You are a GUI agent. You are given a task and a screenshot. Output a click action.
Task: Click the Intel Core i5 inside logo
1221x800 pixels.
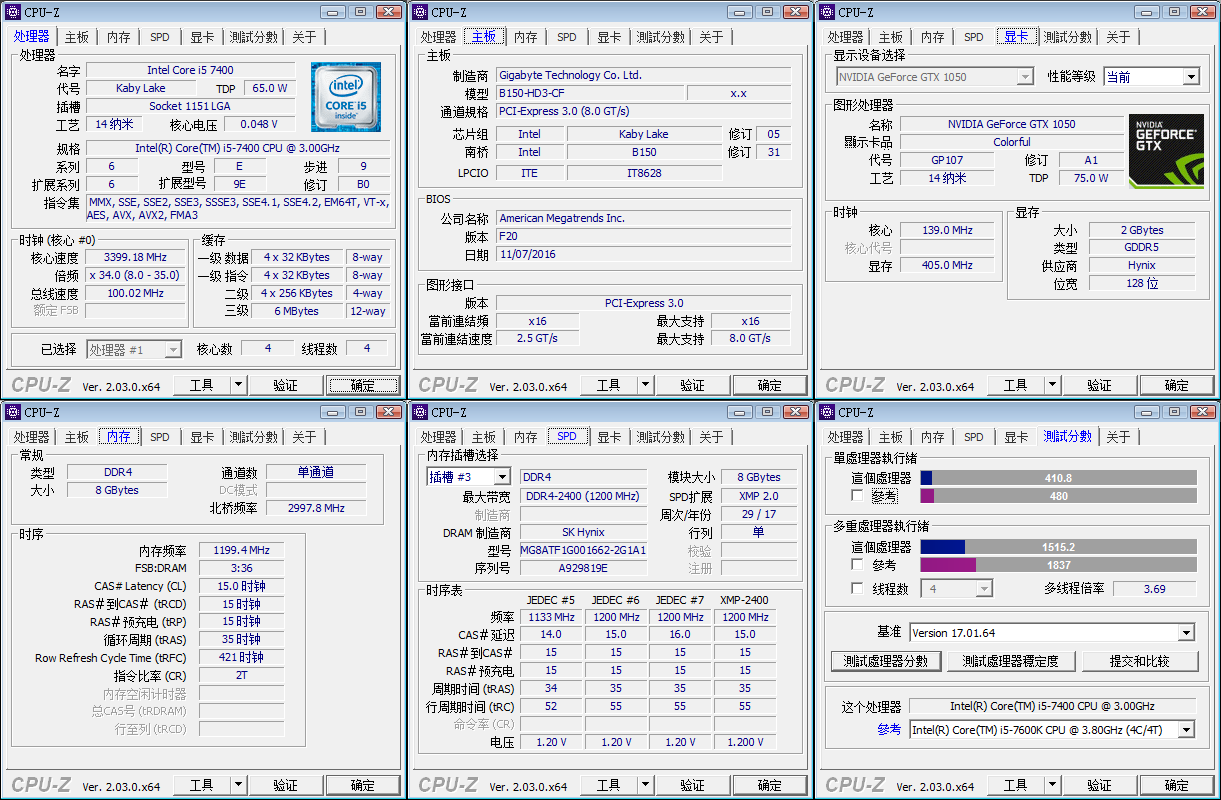(x=346, y=96)
